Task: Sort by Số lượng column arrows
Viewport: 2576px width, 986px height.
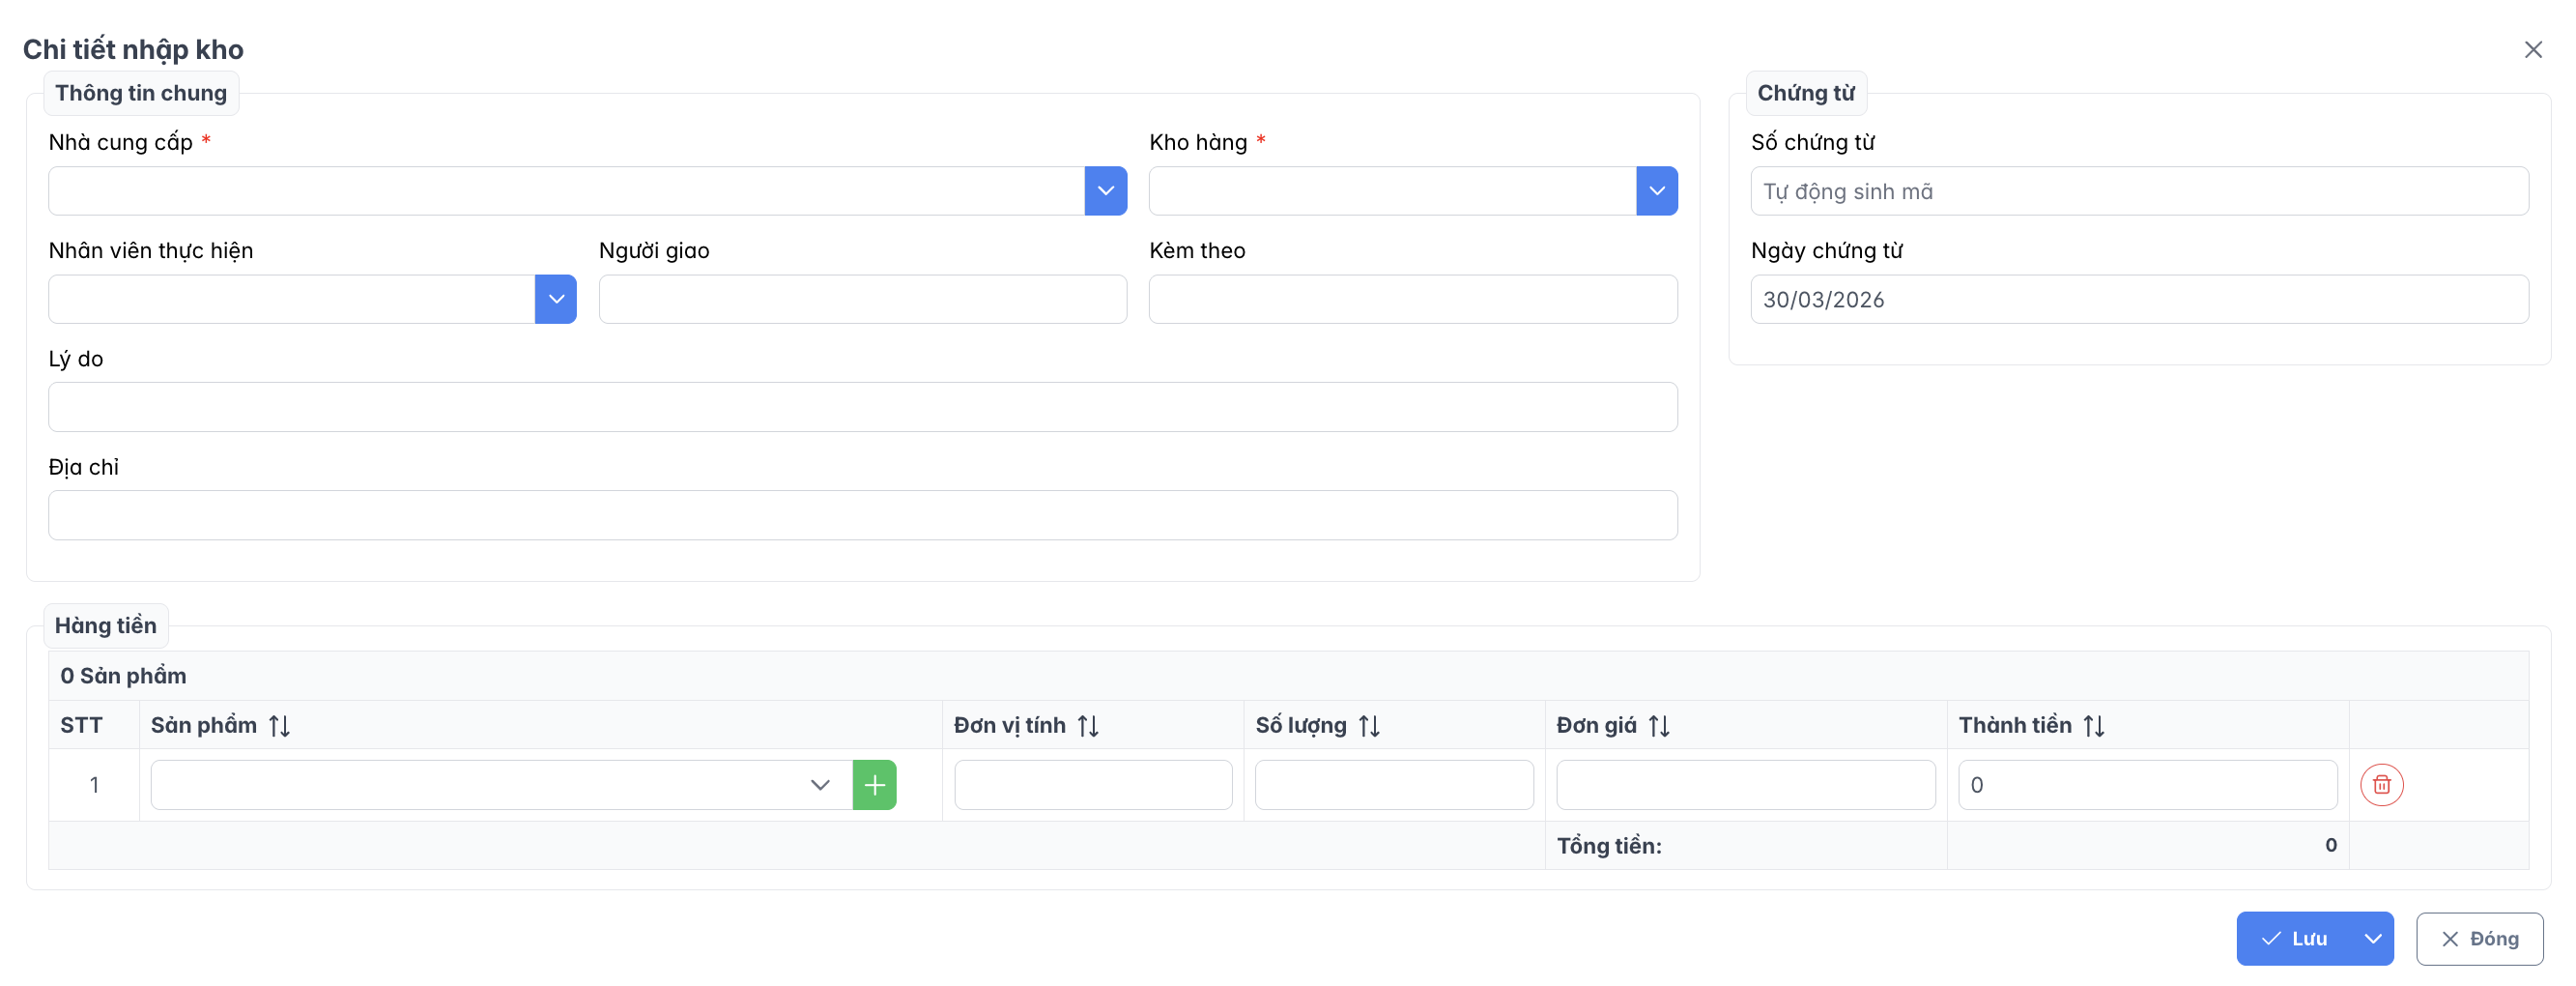Action: pos(1369,726)
